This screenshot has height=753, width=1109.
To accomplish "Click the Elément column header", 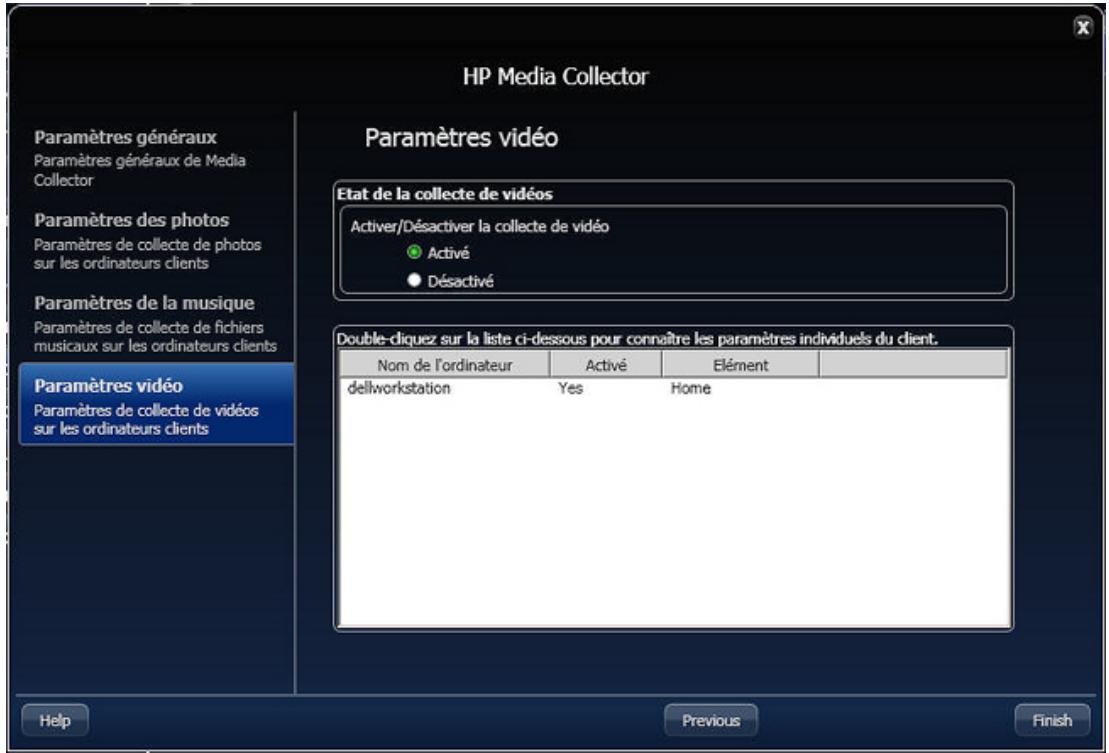I will point(740,365).
